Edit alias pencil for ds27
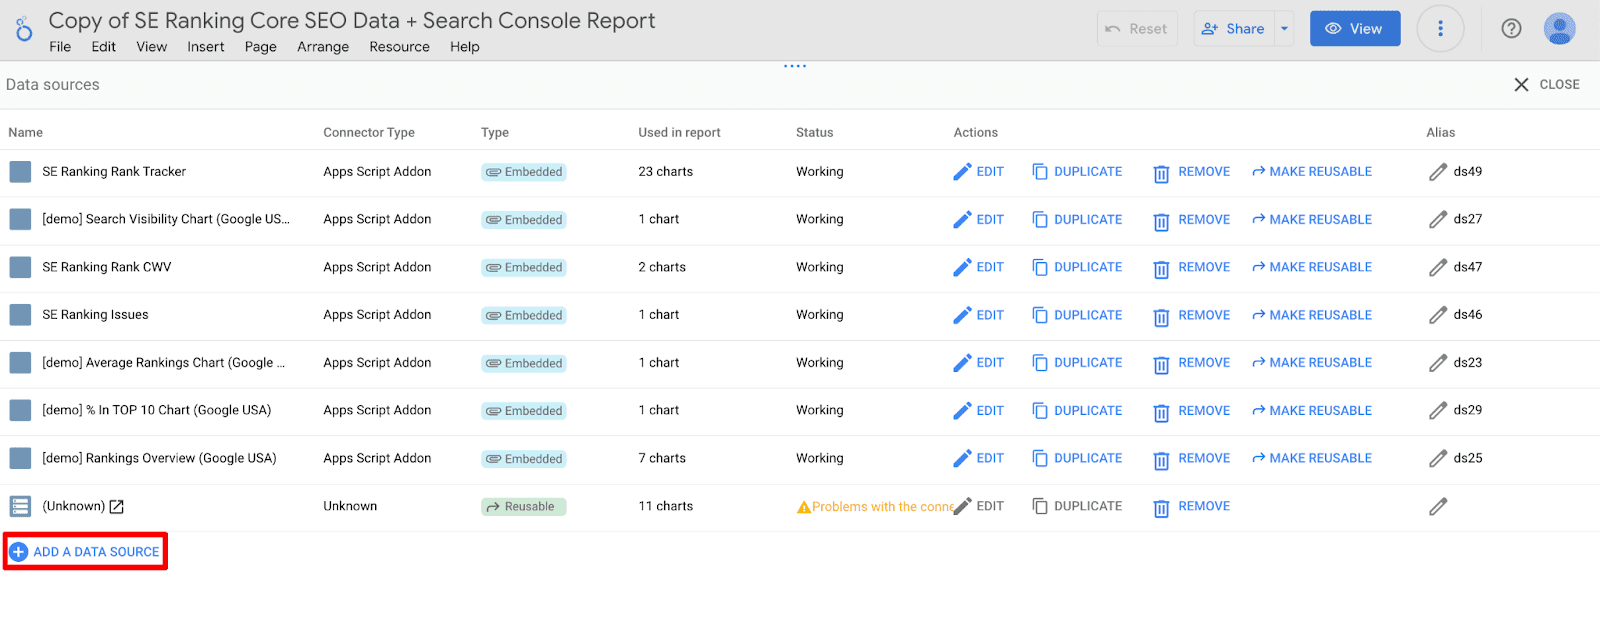The height and width of the screenshot is (630, 1600). tap(1438, 220)
